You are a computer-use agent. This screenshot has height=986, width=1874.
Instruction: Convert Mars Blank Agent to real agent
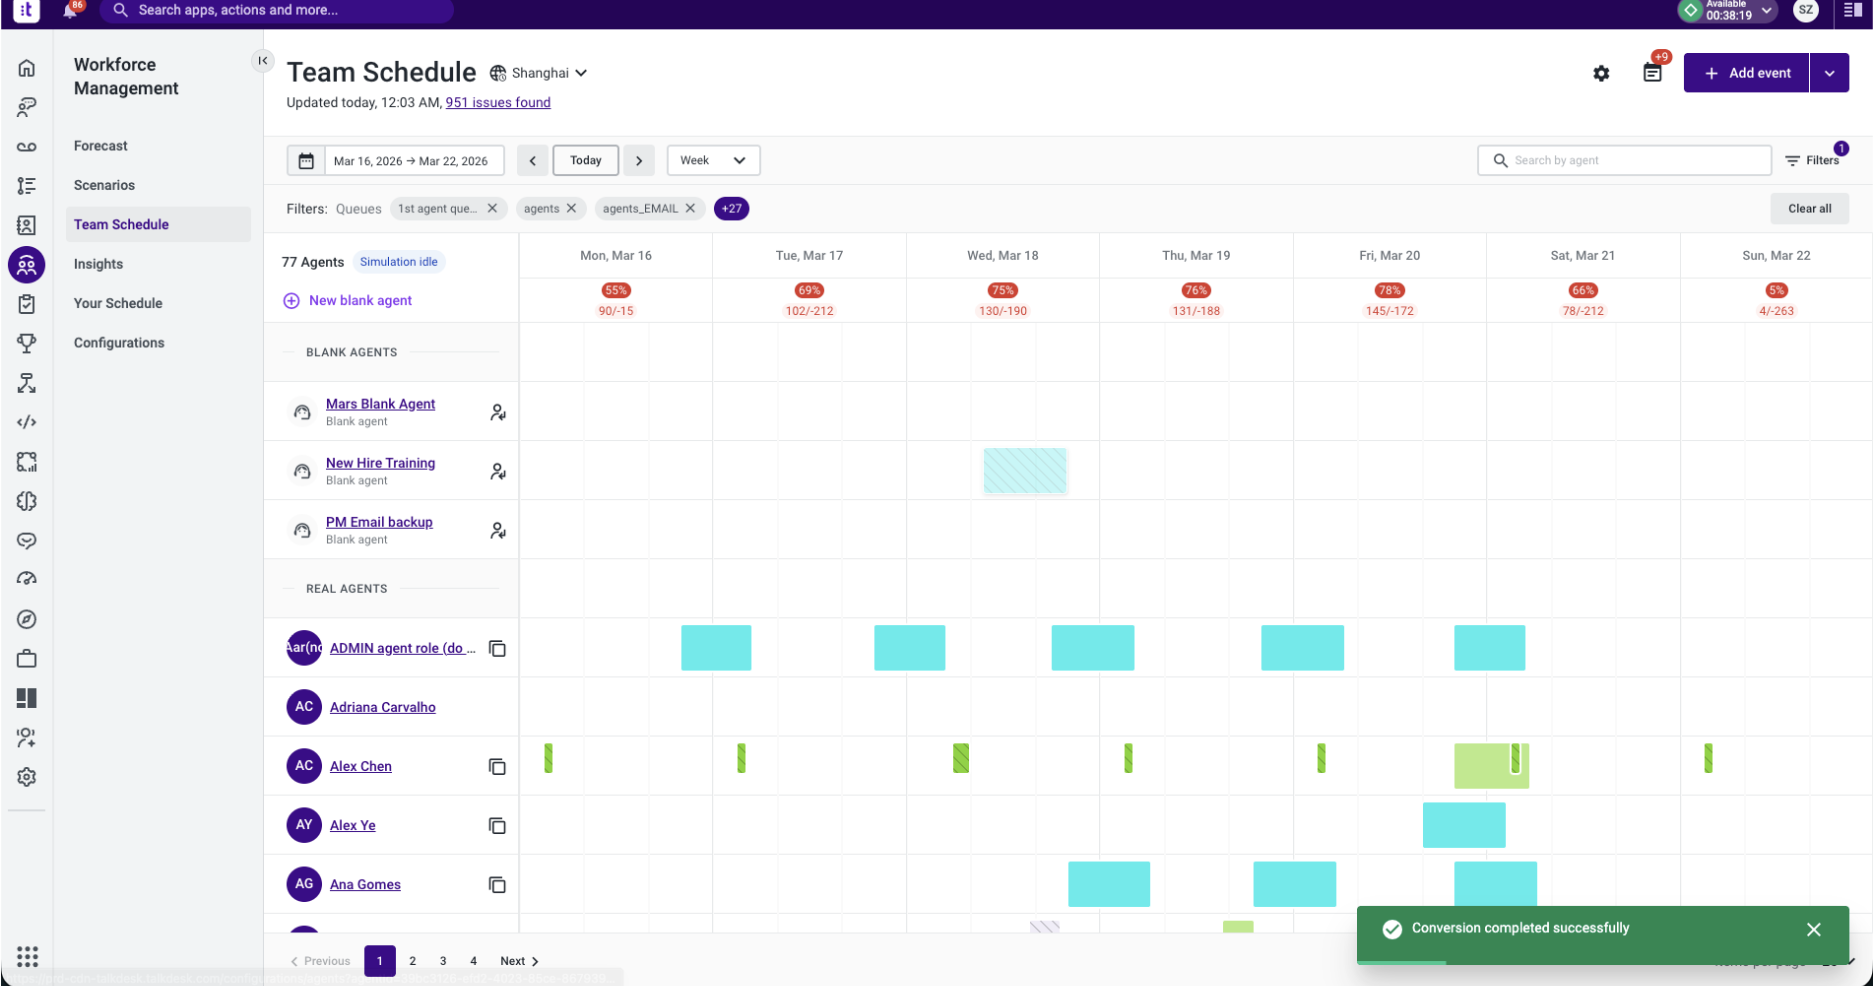pyautogui.click(x=497, y=412)
